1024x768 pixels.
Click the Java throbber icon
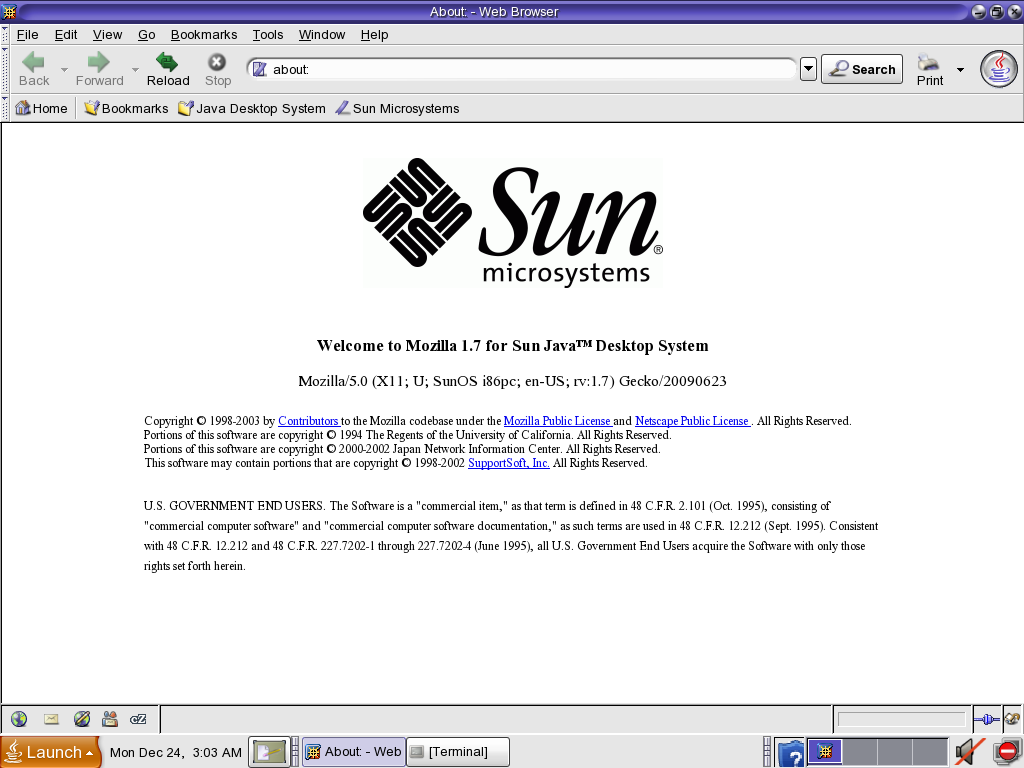coord(999,69)
